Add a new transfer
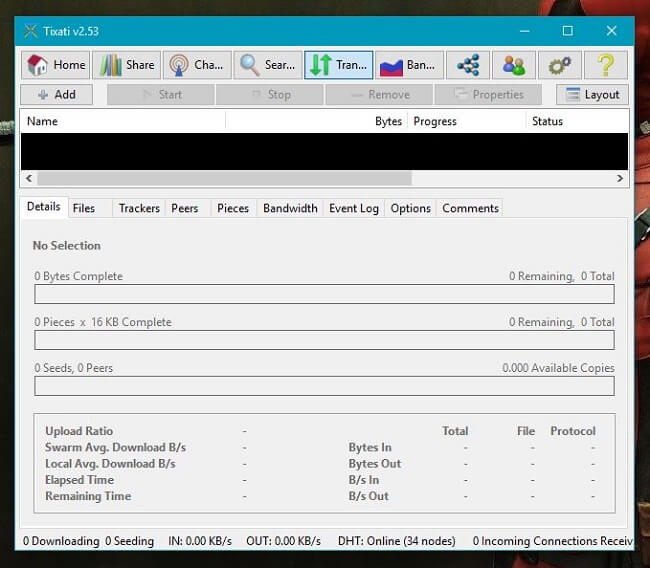This screenshot has height=568, width=650. pyautogui.click(x=57, y=95)
